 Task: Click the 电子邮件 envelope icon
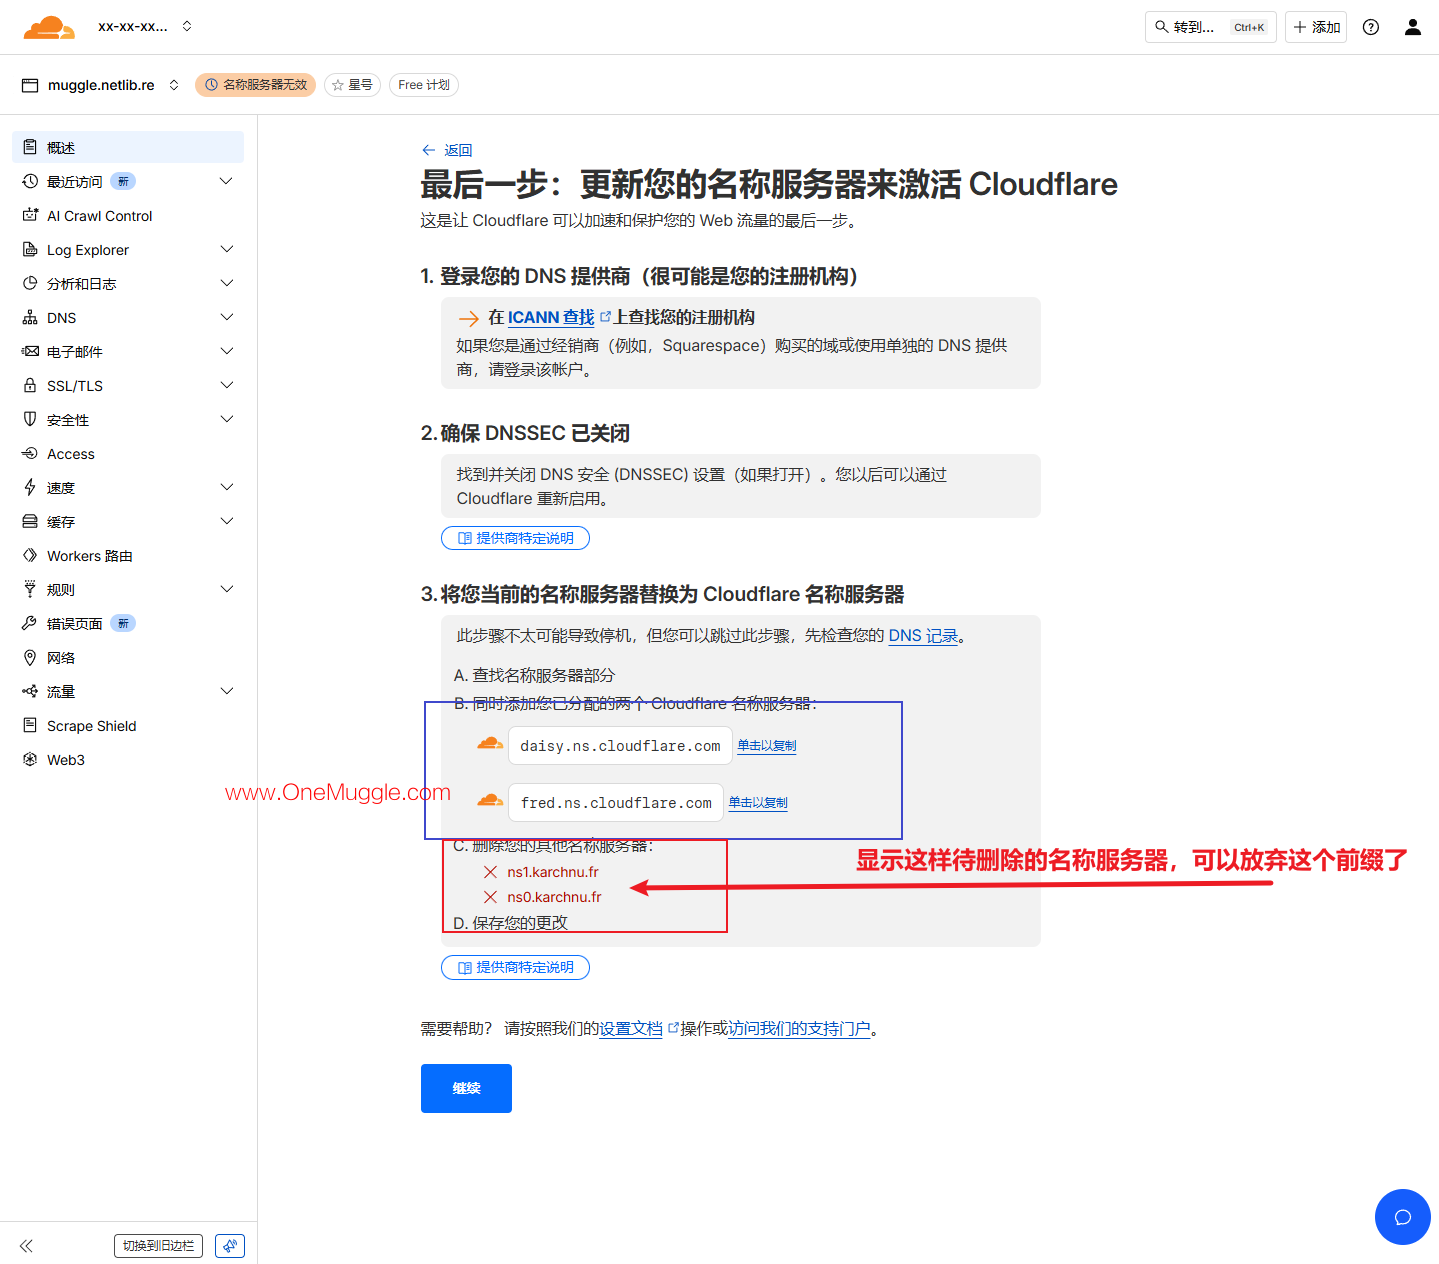(30, 351)
